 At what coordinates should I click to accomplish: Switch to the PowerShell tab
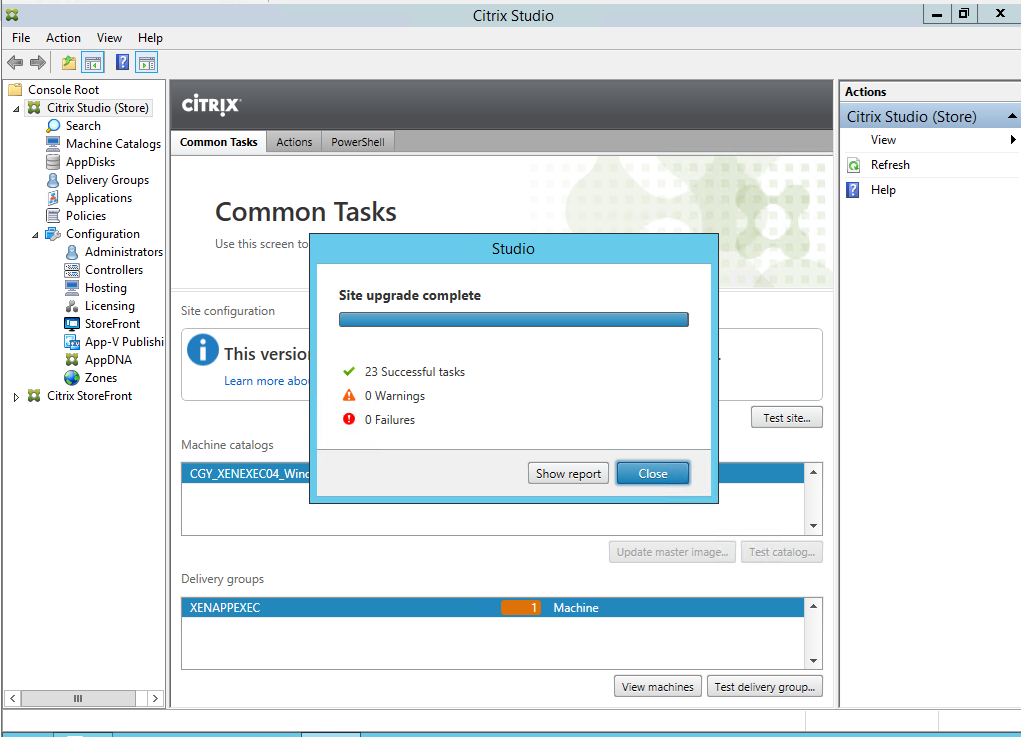click(357, 142)
